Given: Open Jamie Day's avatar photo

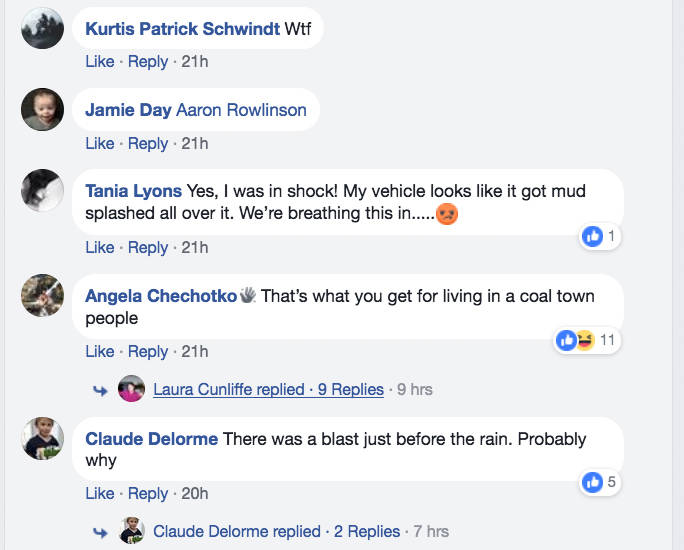Looking at the screenshot, I should click(x=42, y=109).
